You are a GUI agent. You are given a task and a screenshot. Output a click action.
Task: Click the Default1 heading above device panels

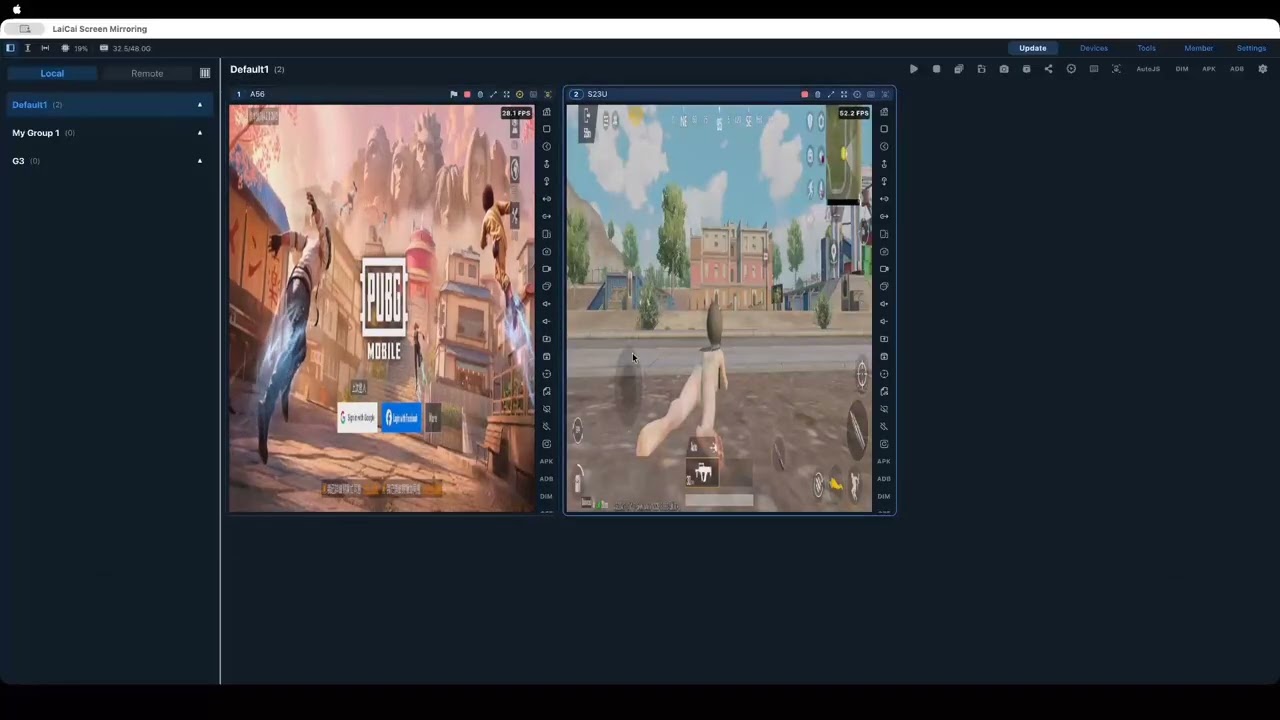point(249,69)
